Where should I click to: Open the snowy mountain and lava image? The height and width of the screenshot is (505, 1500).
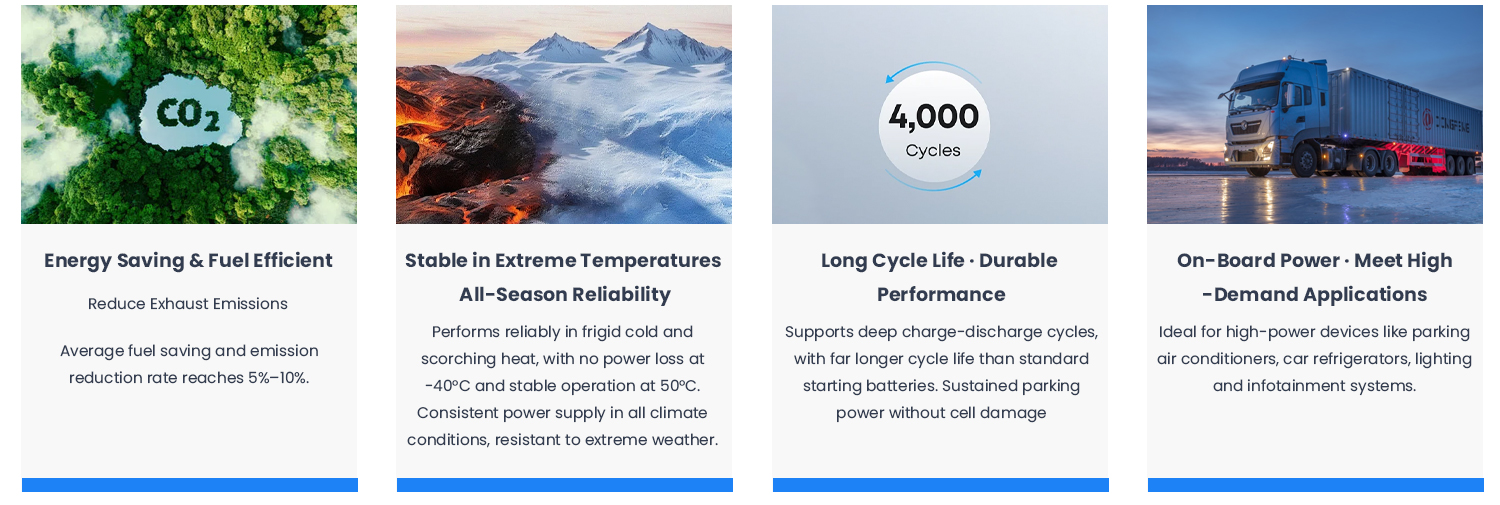564,114
